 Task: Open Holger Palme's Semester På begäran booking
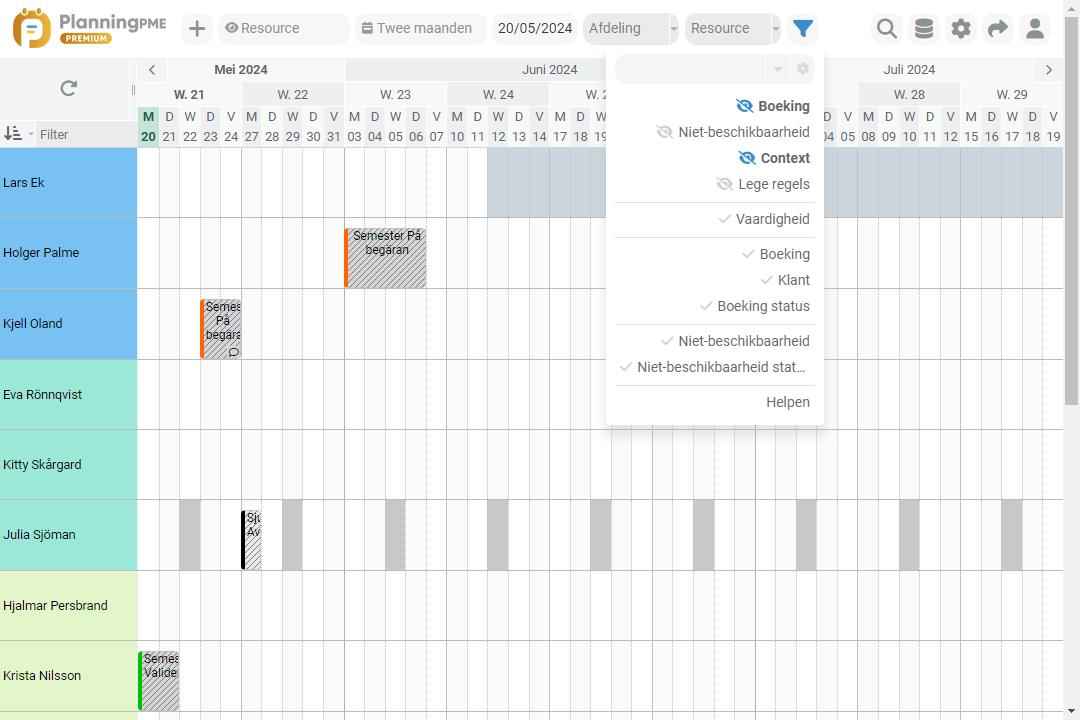[385, 258]
